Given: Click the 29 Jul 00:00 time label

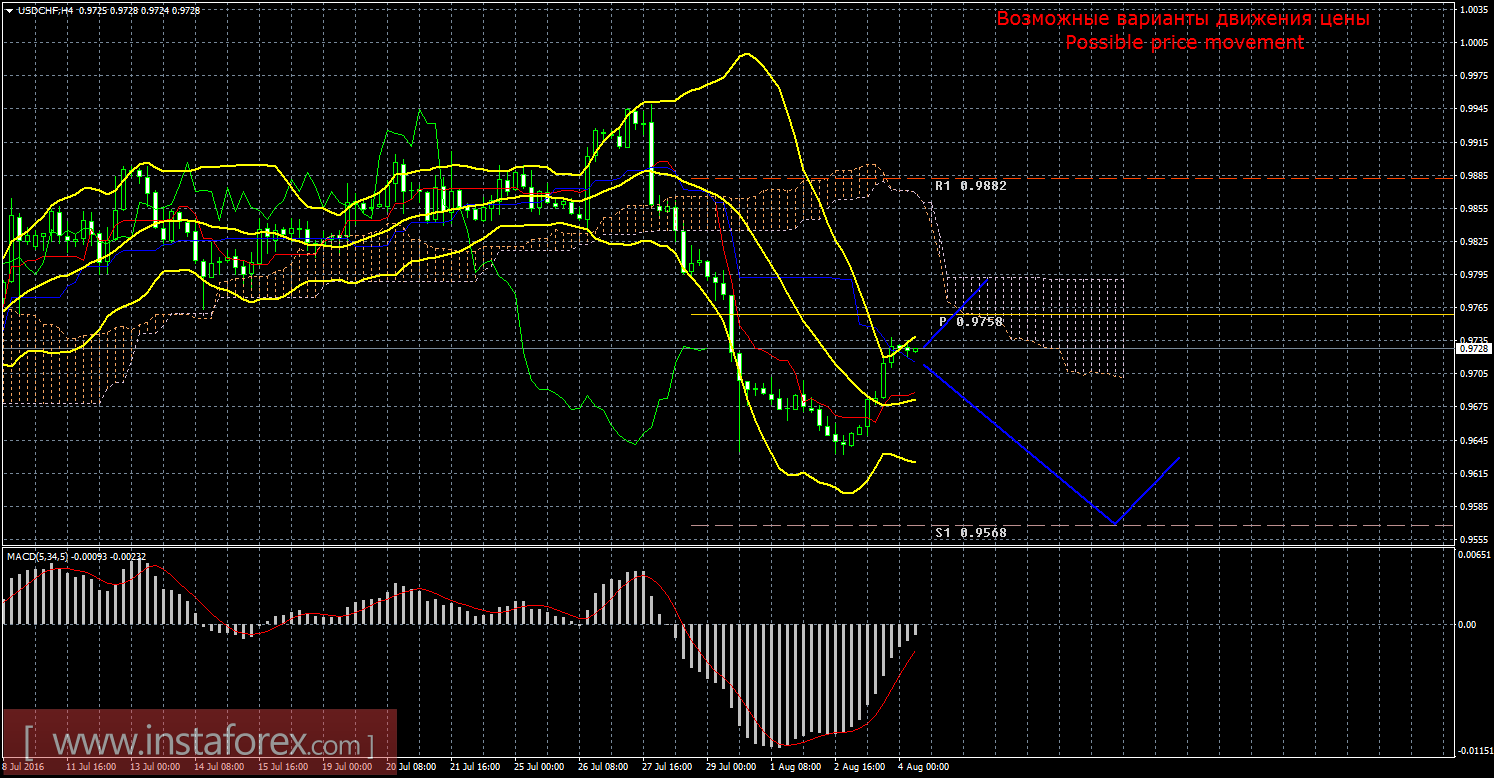Looking at the screenshot, I should [732, 768].
